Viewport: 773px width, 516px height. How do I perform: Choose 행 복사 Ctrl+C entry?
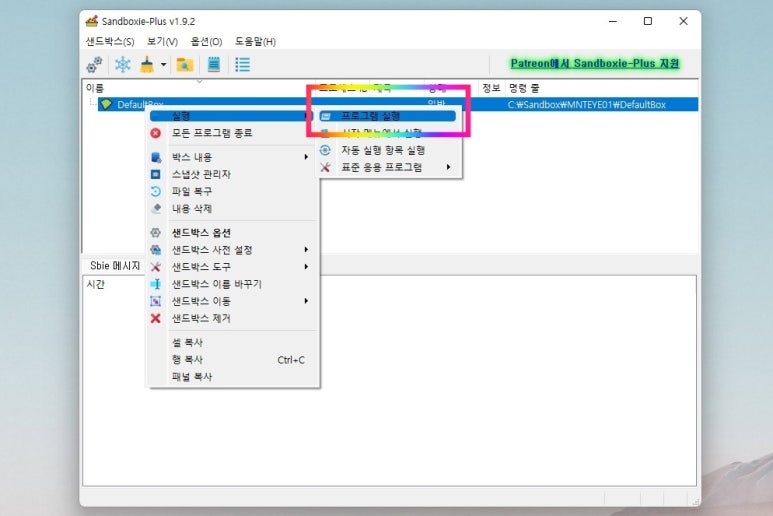tap(231, 360)
